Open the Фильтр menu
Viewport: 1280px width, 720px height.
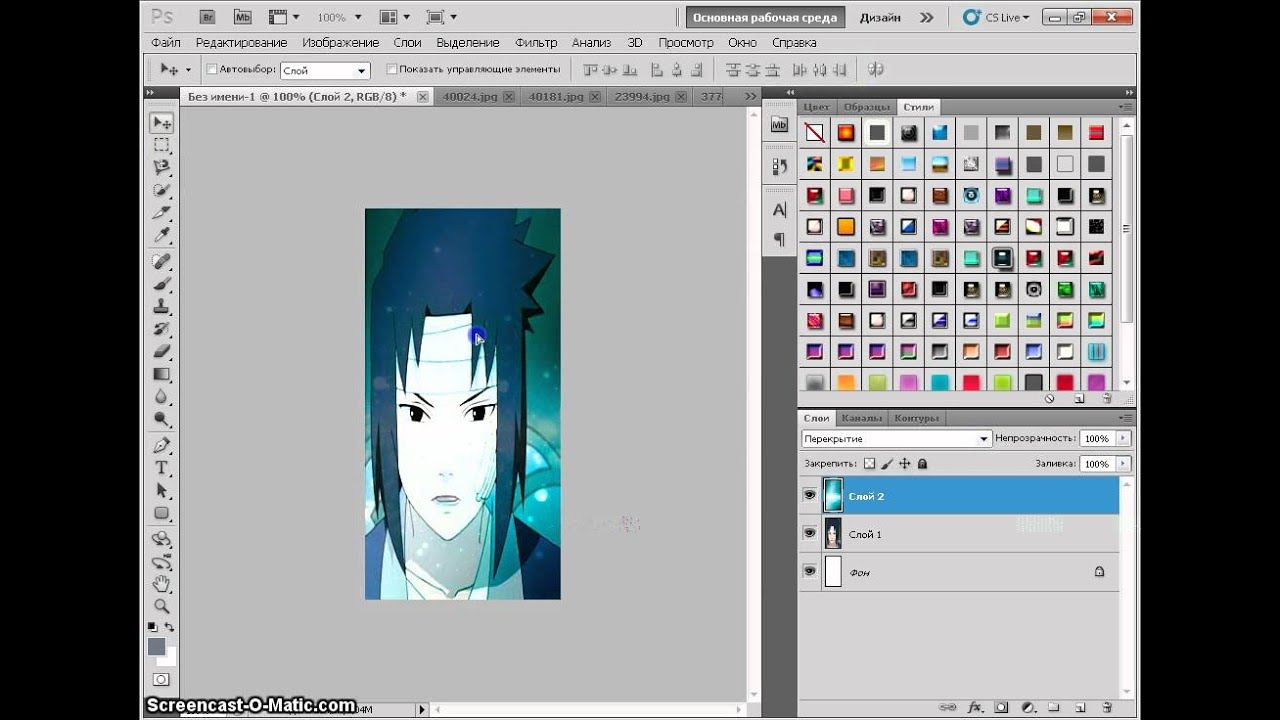pyautogui.click(x=536, y=43)
